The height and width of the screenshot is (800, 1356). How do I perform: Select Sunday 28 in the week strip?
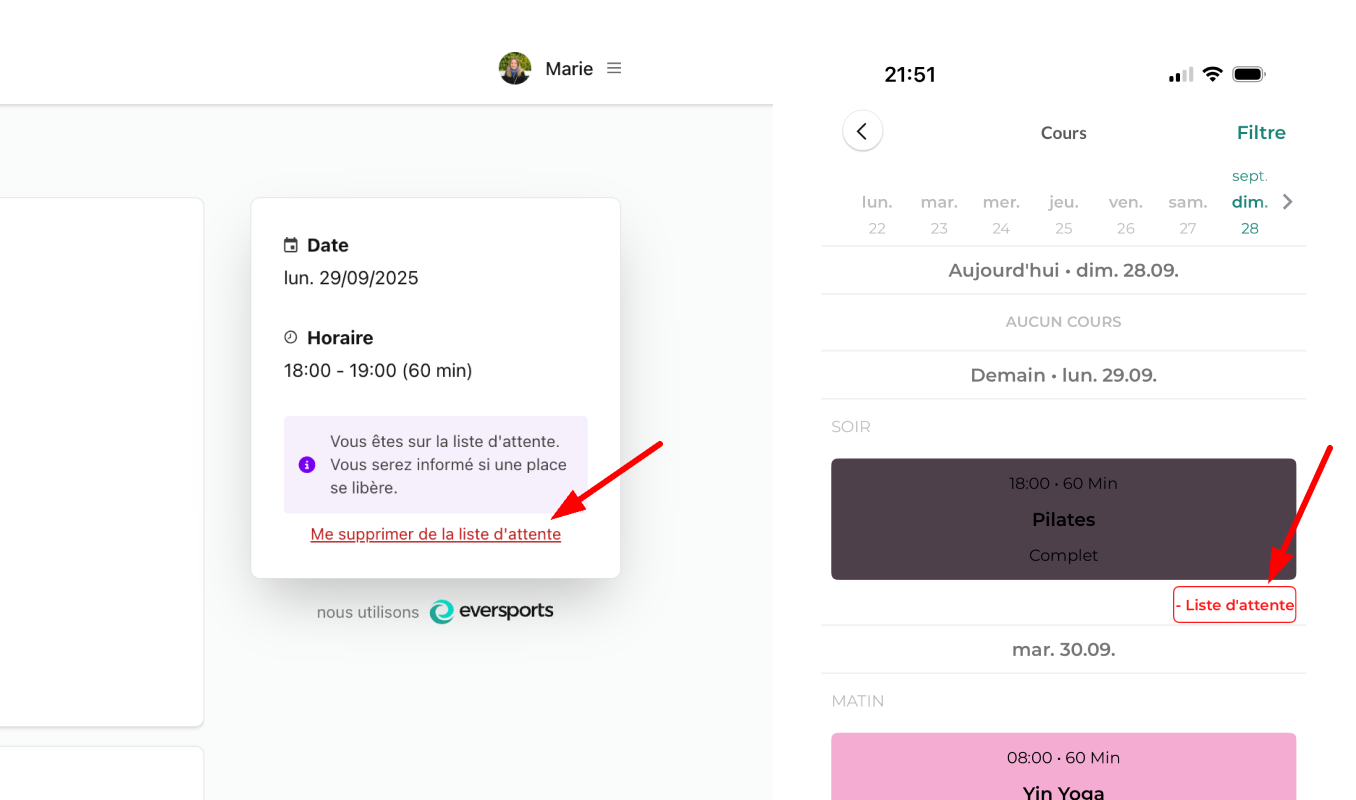tap(1250, 214)
